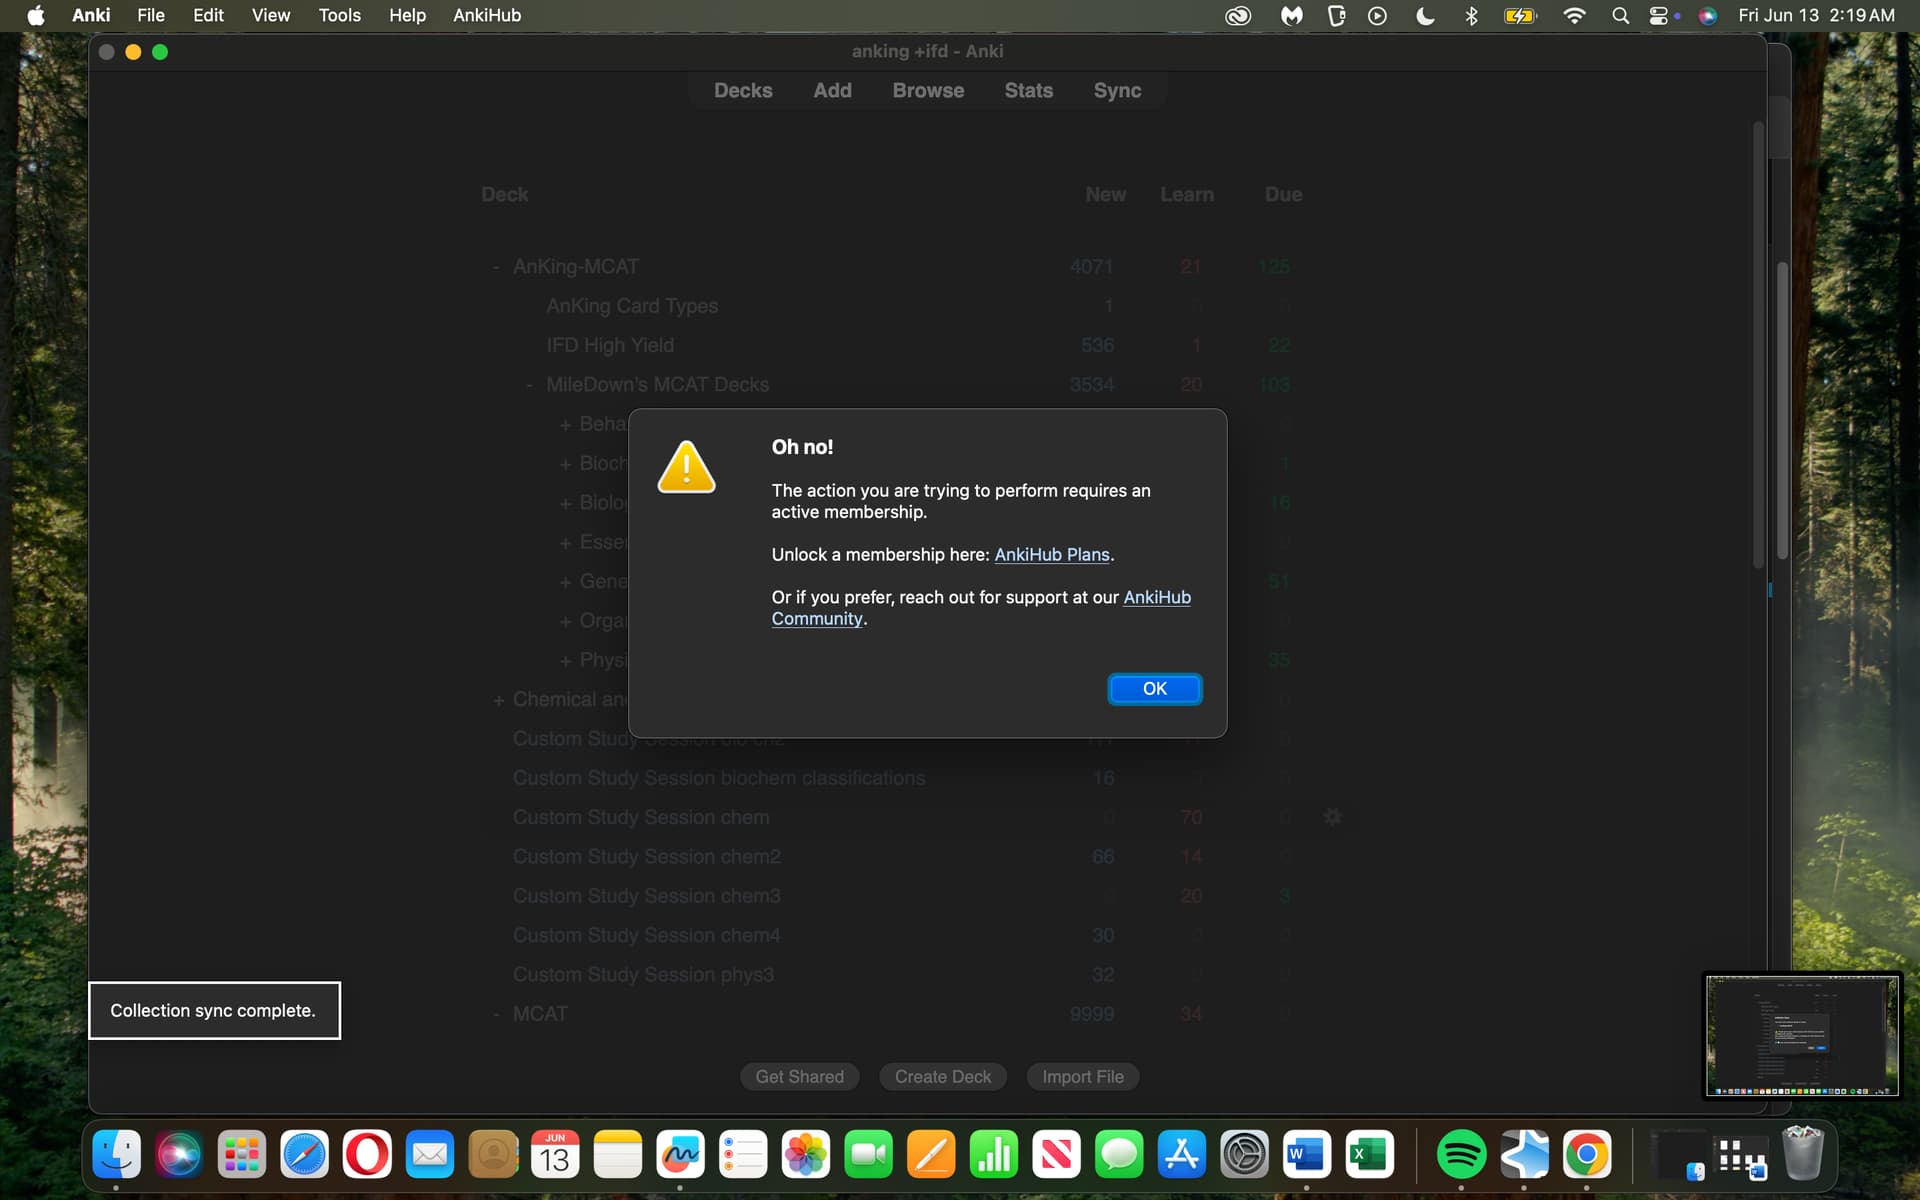Click the battery charging icon
The height and width of the screenshot is (1200, 1920).
pos(1519,15)
